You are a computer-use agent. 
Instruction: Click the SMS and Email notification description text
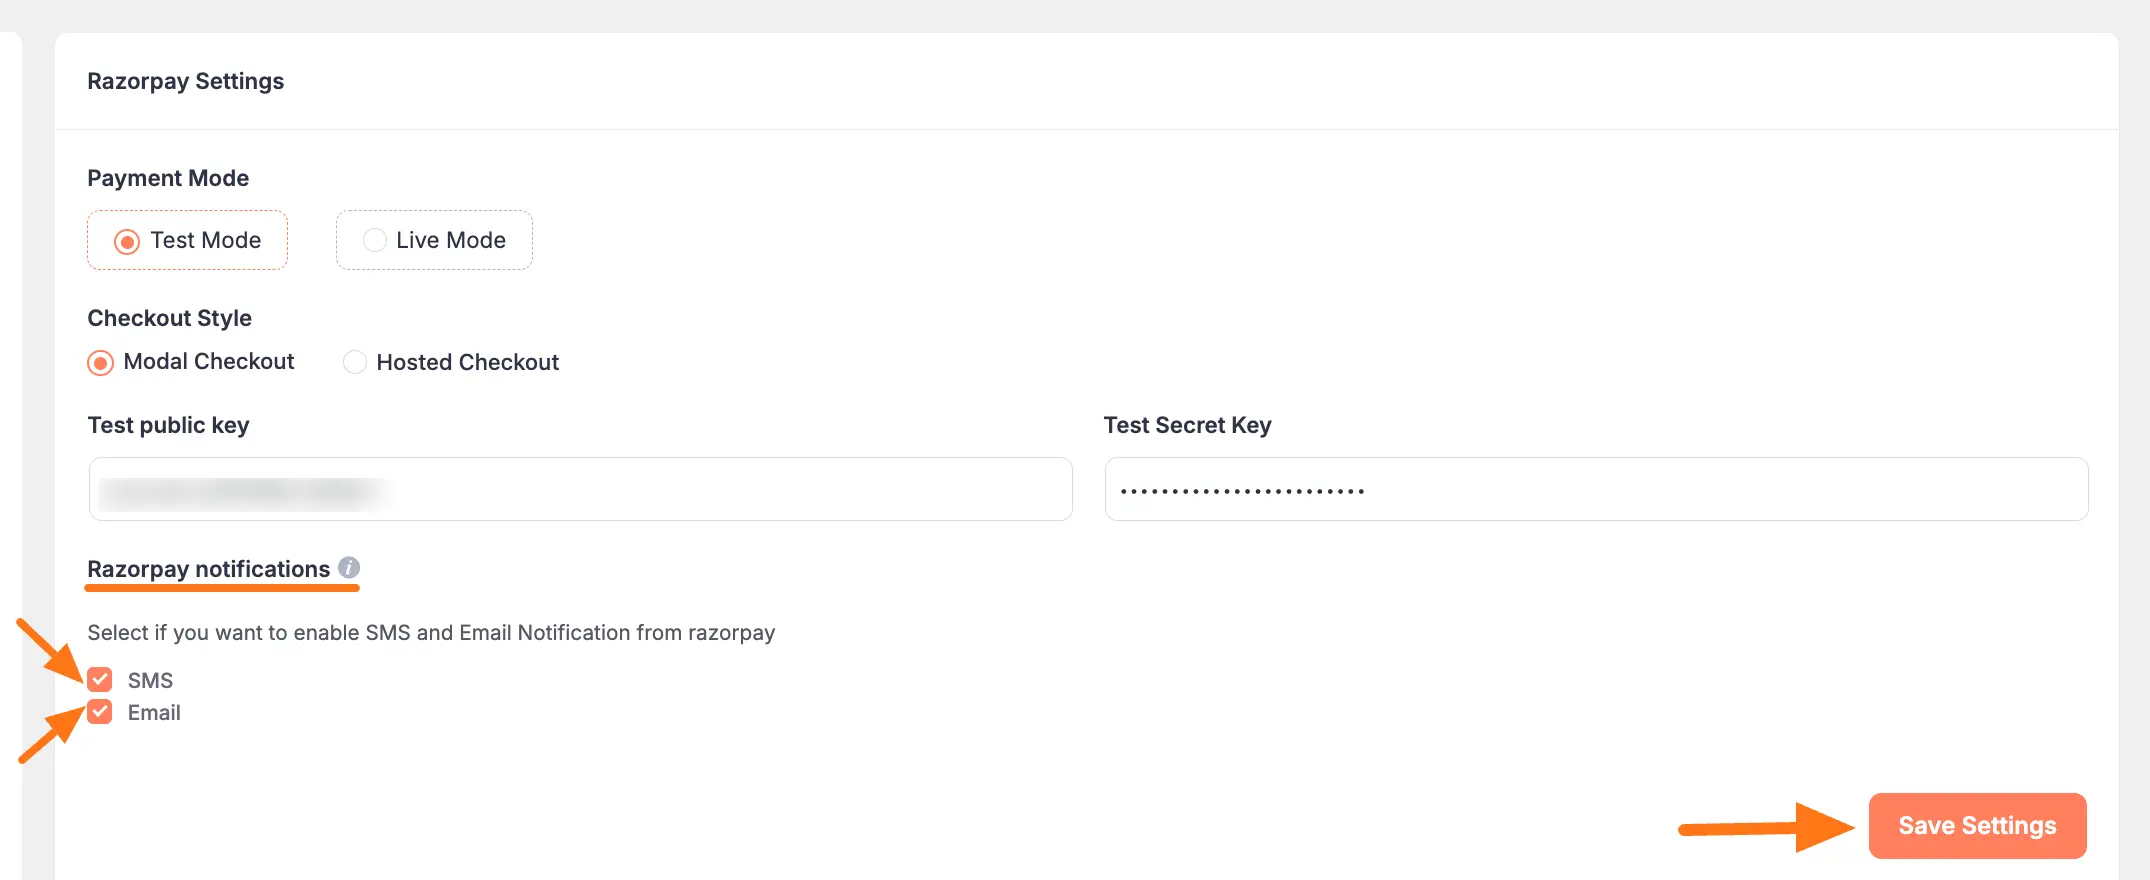[431, 633]
